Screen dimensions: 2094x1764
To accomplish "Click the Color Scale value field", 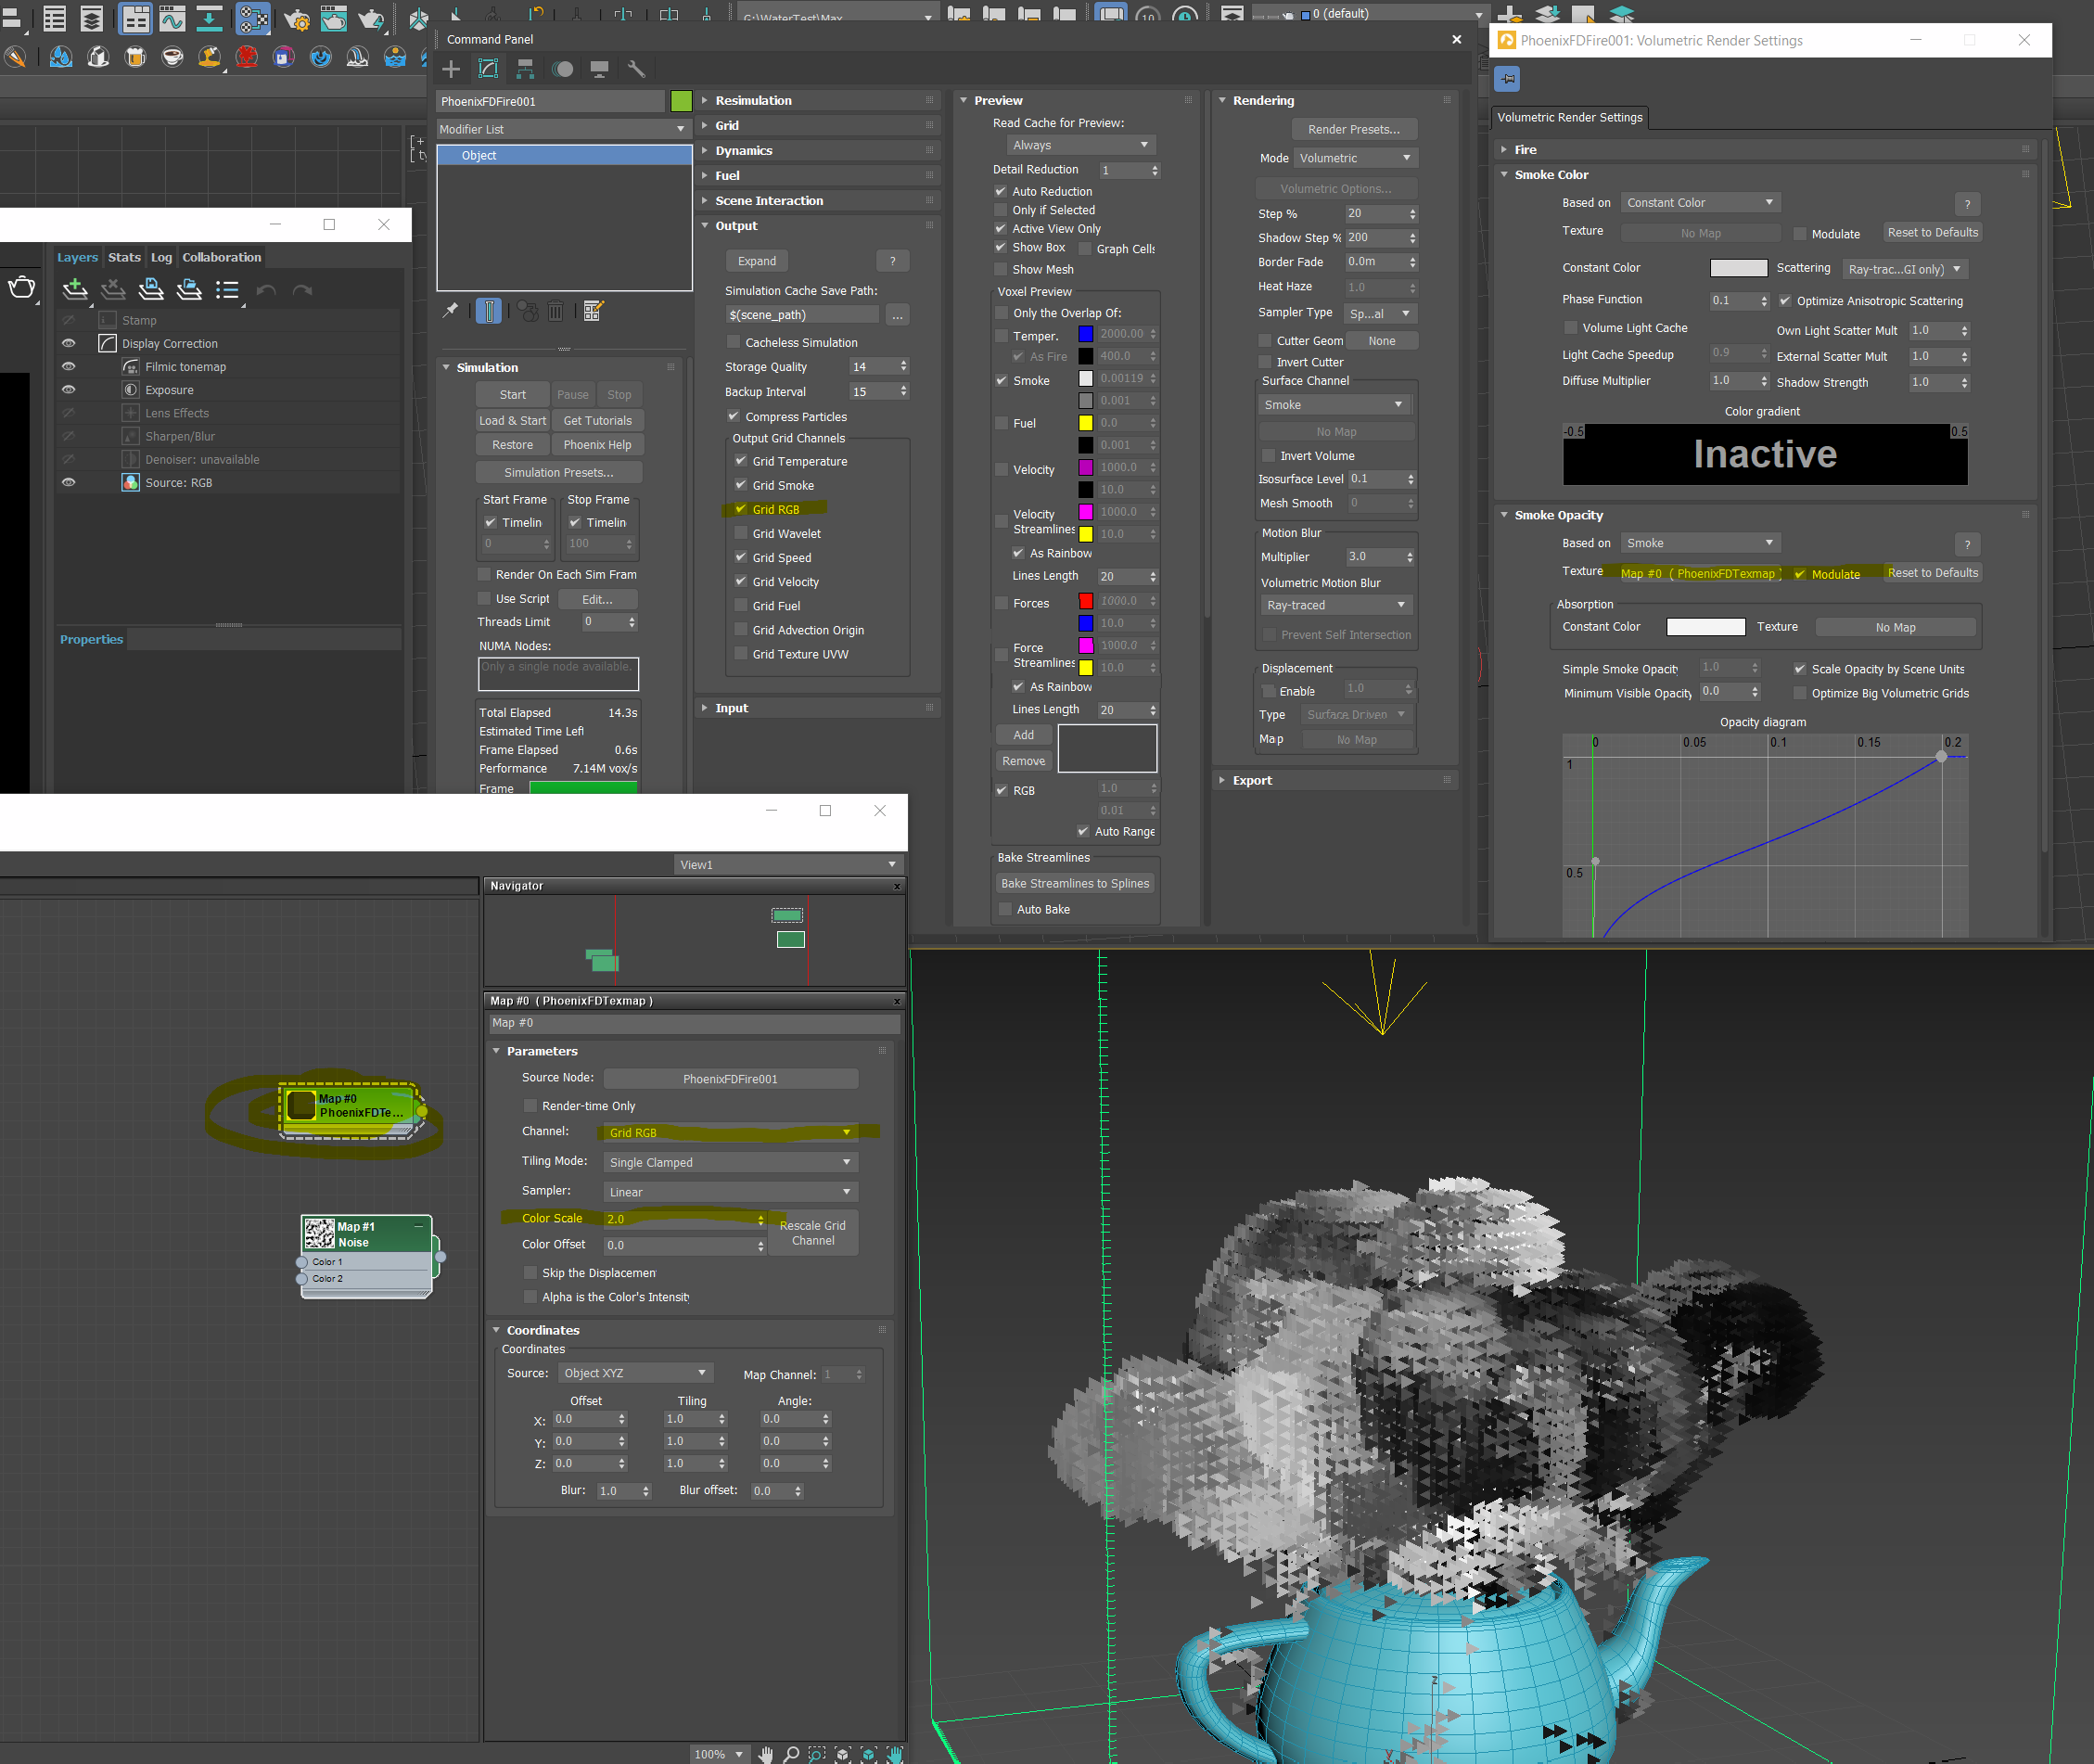I will [x=680, y=1219].
